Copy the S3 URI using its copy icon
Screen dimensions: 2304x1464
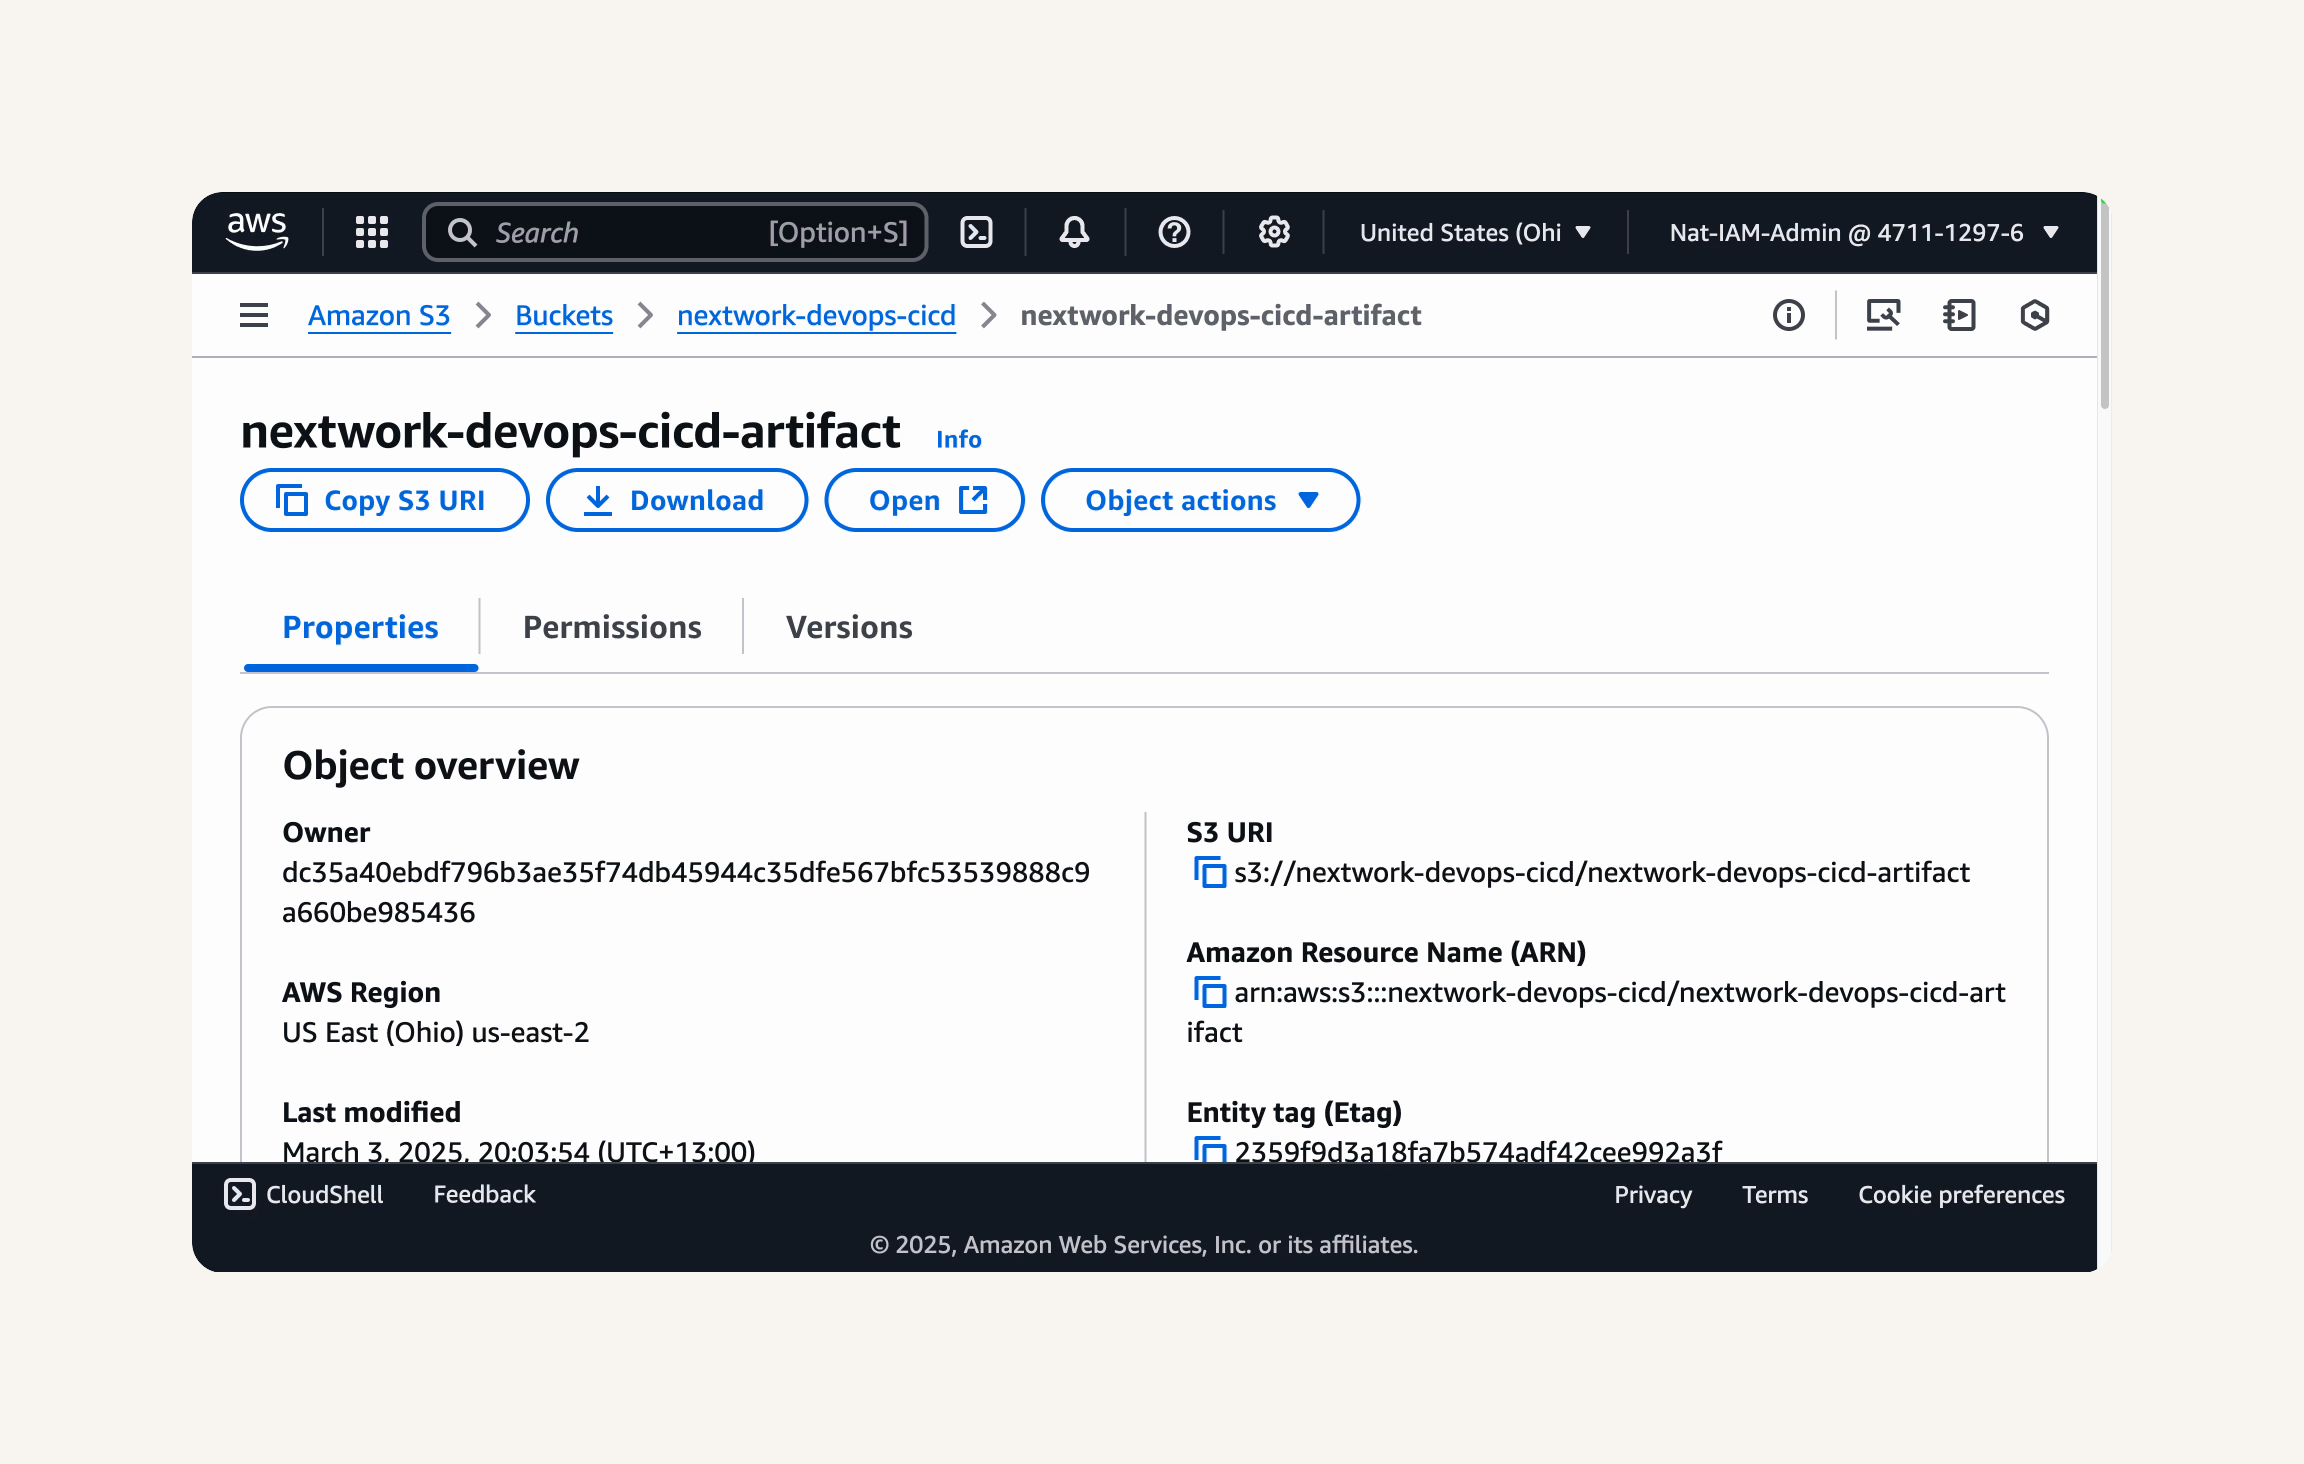click(x=1209, y=872)
